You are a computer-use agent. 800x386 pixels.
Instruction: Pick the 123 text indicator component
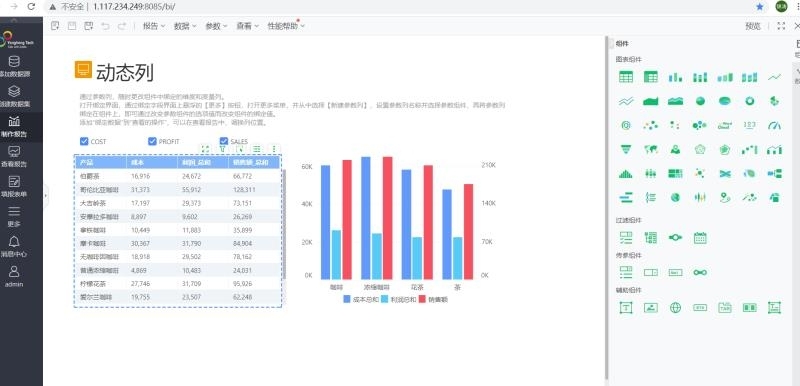(x=749, y=125)
